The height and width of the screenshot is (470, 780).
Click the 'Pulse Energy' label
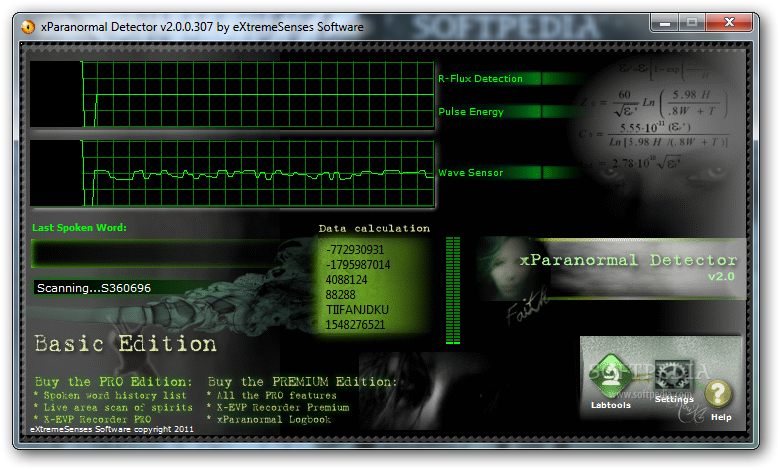(471, 111)
